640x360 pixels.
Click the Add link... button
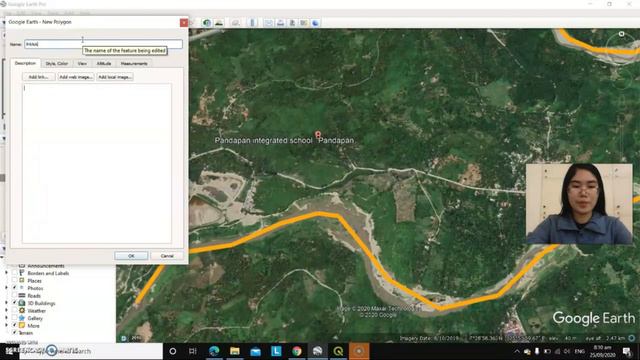point(38,77)
